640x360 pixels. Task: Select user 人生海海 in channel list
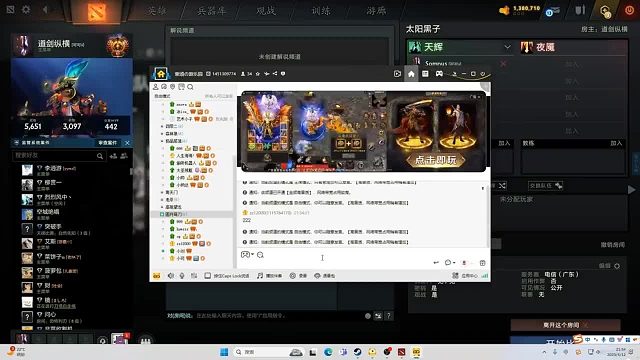point(185,156)
